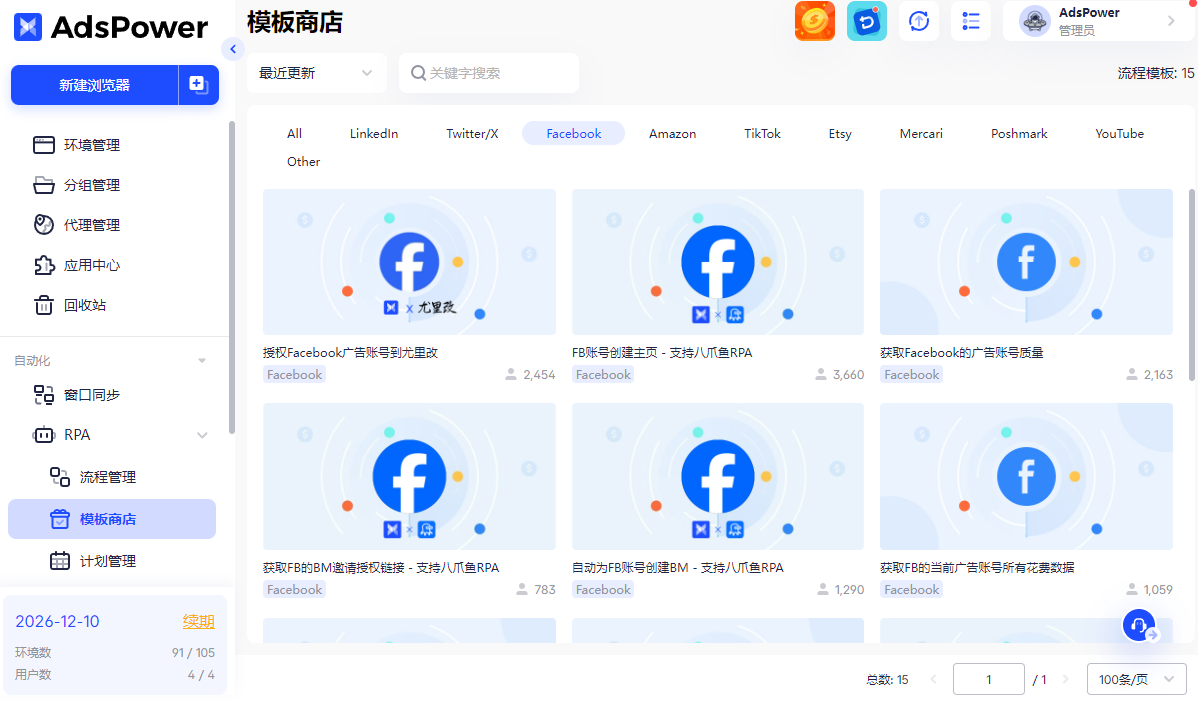Select the Amazon category tab
1198x702 pixels.
(x=672, y=134)
